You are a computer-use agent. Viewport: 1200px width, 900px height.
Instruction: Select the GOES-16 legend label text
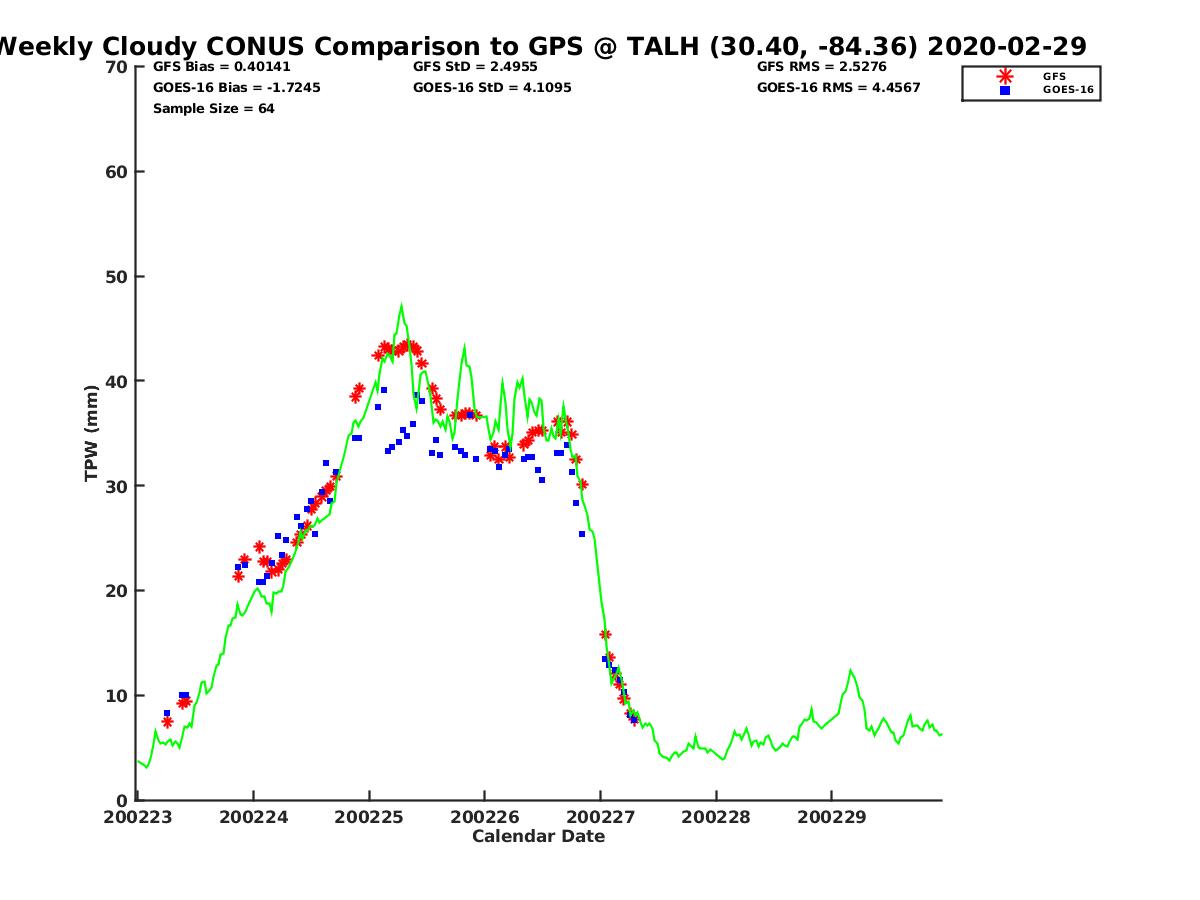click(x=1068, y=90)
